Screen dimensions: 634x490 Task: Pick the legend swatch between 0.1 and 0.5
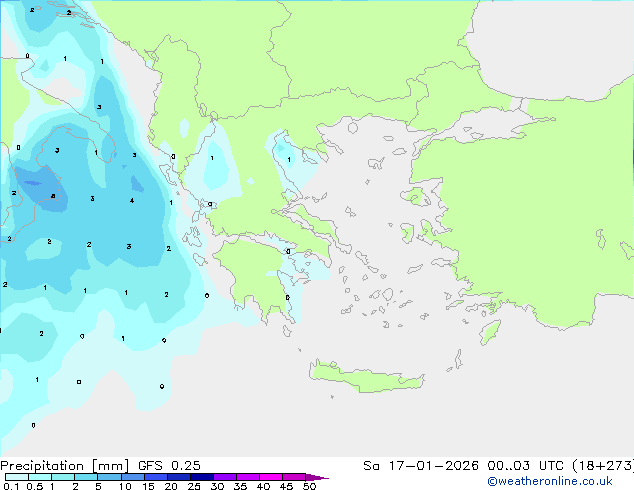click(x=17, y=477)
